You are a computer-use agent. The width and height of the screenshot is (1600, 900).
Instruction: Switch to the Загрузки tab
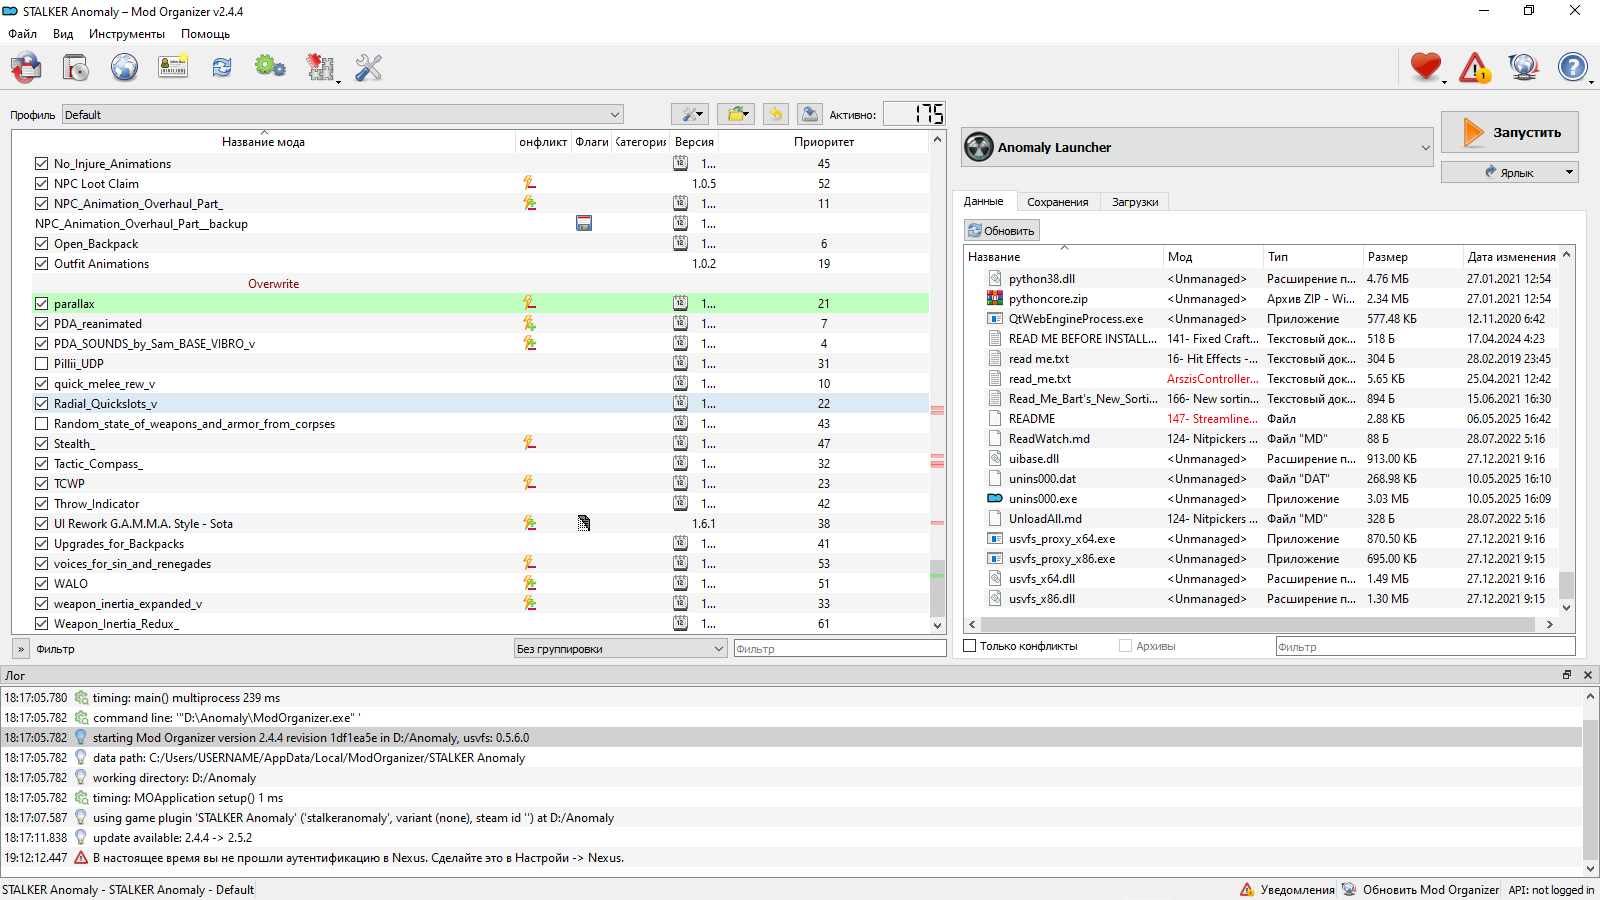pyautogui.click(x=1135, y=202)
